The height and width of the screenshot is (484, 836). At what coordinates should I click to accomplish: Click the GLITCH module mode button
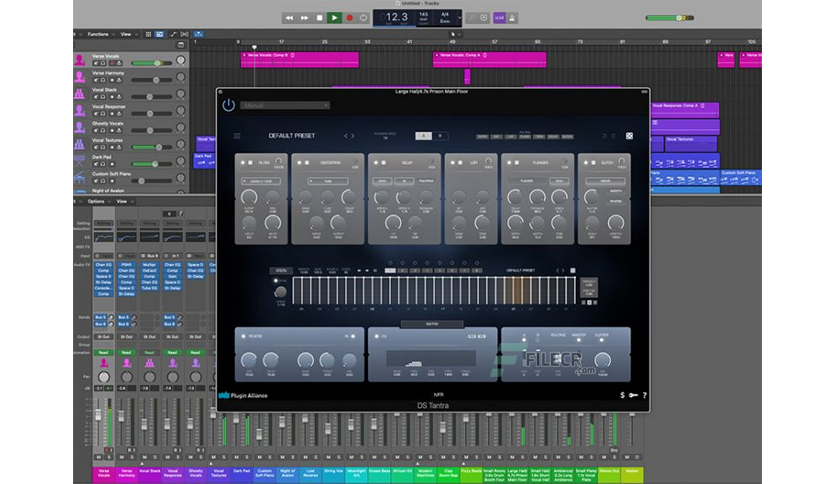point(605,181)
